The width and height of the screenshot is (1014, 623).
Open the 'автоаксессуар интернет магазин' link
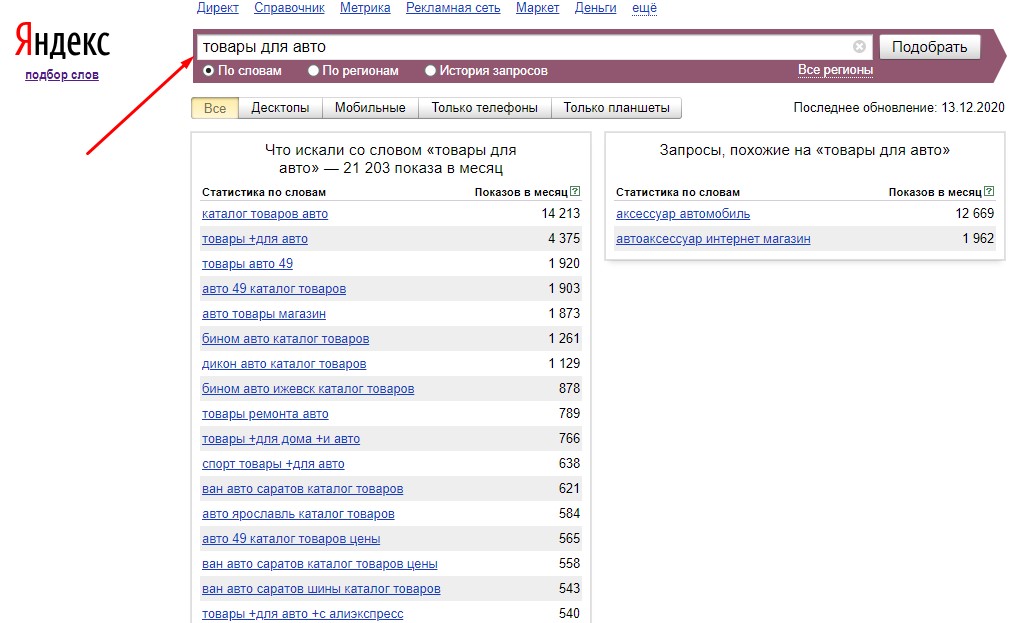(x=713, y=239)
